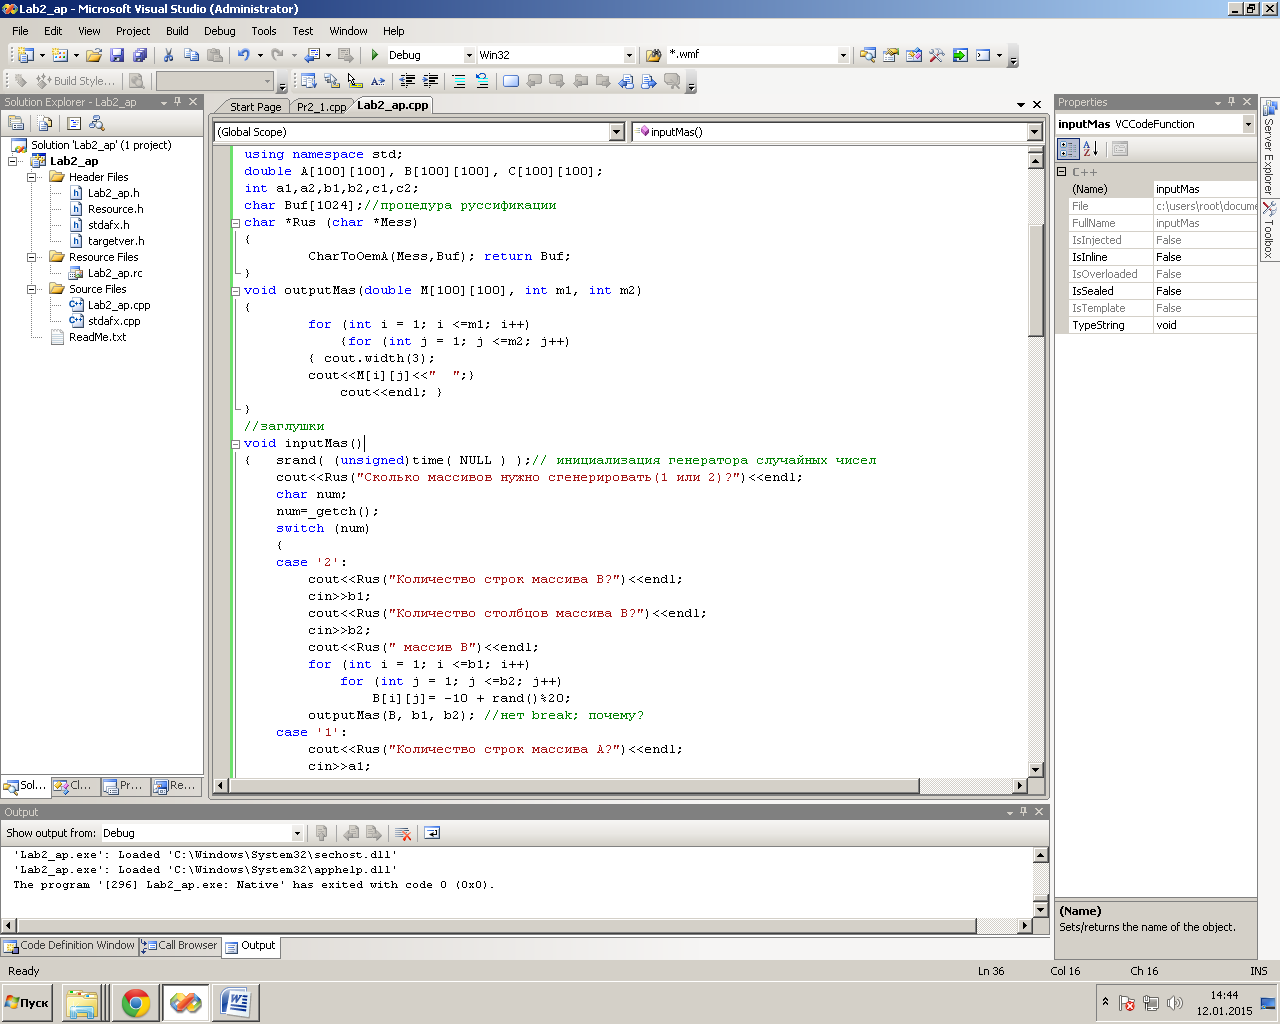Open the inputMas() members dropdown
The width and height of the screenshot is (1280, 1024).
pos(1034,132)
